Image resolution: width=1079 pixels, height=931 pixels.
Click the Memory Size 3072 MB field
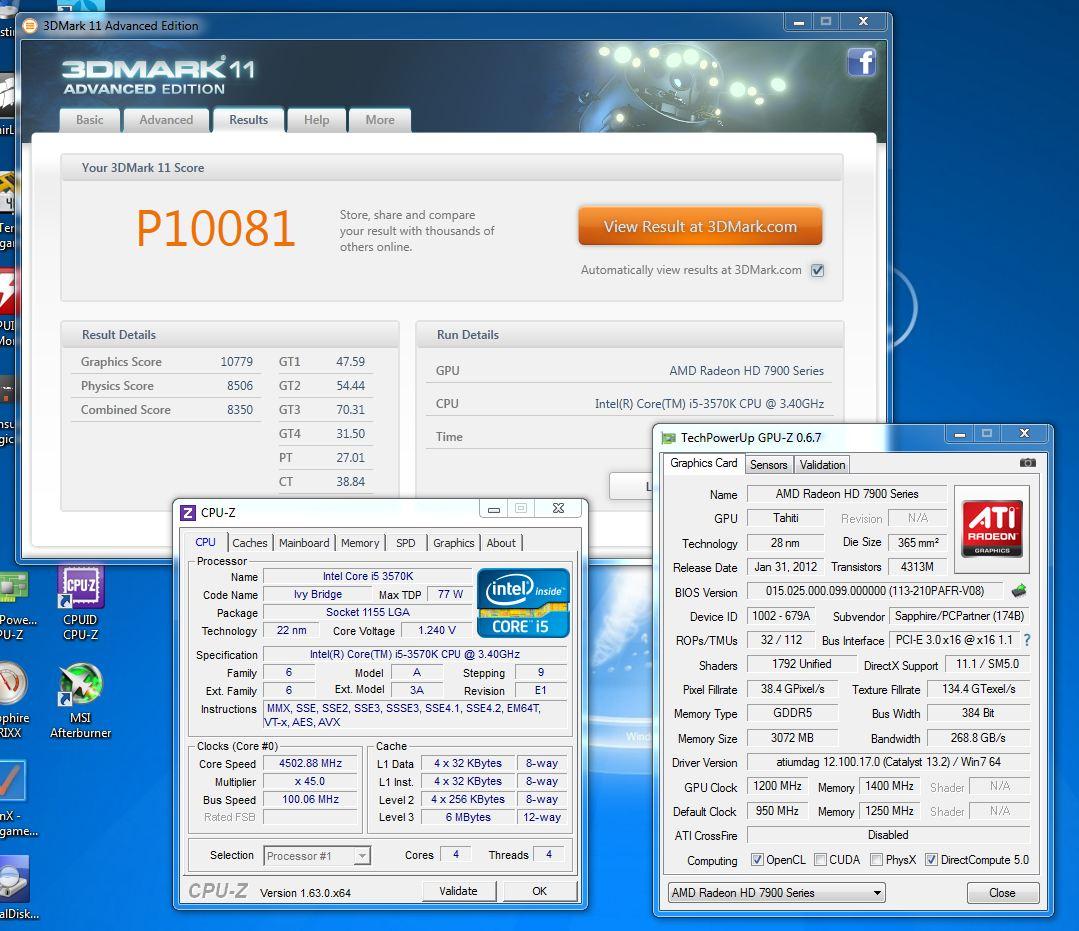[792, 738]
